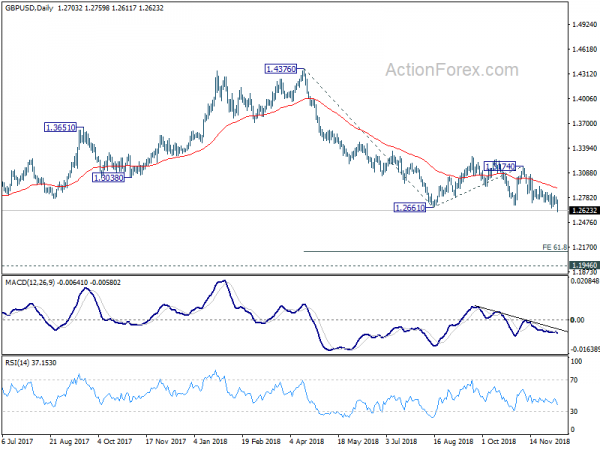
Task: Click the 1.43760 price label
Action: (281, 69)
